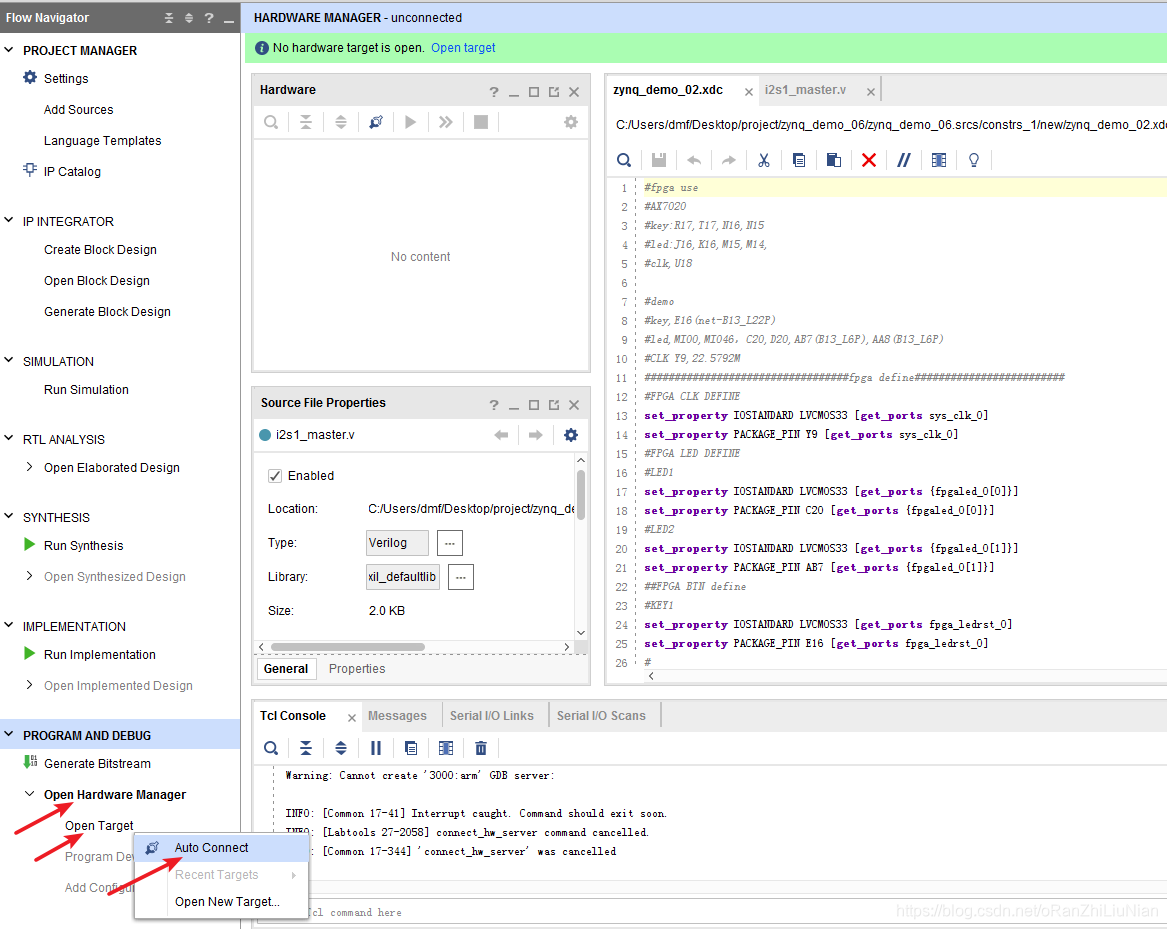Screen dimensions: 1167x929
Task: Collapse SIMULATION section
Action: (x=9, y=361)
